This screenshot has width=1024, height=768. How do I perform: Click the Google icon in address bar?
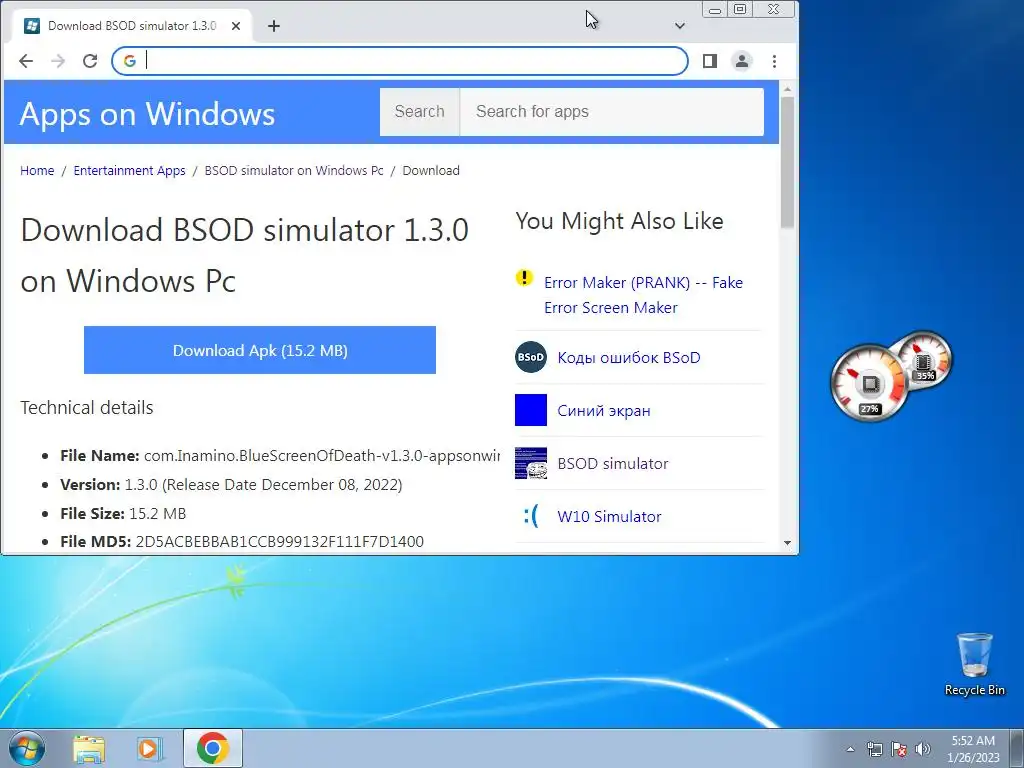129,61
